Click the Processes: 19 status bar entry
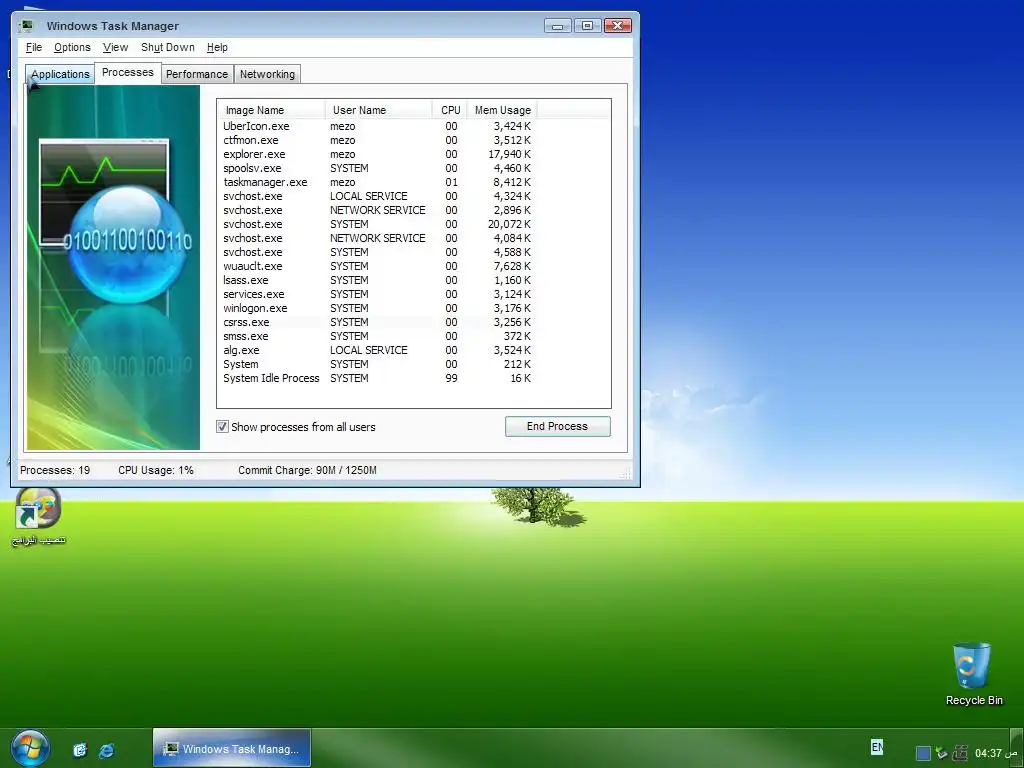The height and width of the screenshot is (768, 1024). pyautogui.click(x=55, y=470)
